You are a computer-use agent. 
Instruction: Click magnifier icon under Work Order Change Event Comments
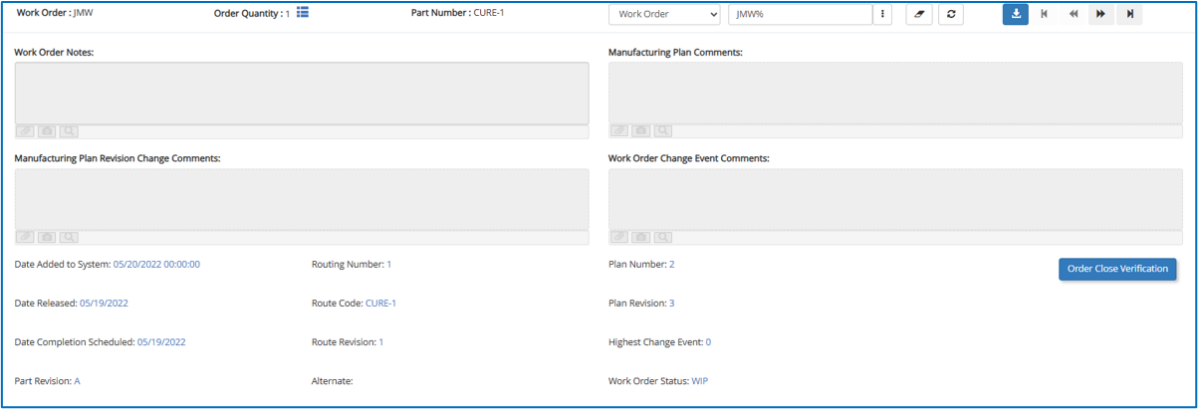point(662,237)
